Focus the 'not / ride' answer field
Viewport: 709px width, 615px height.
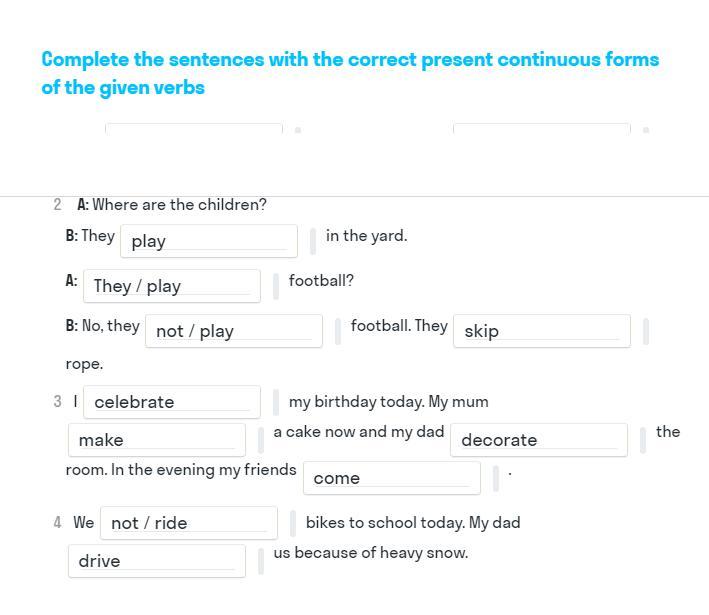pos(188,523)
